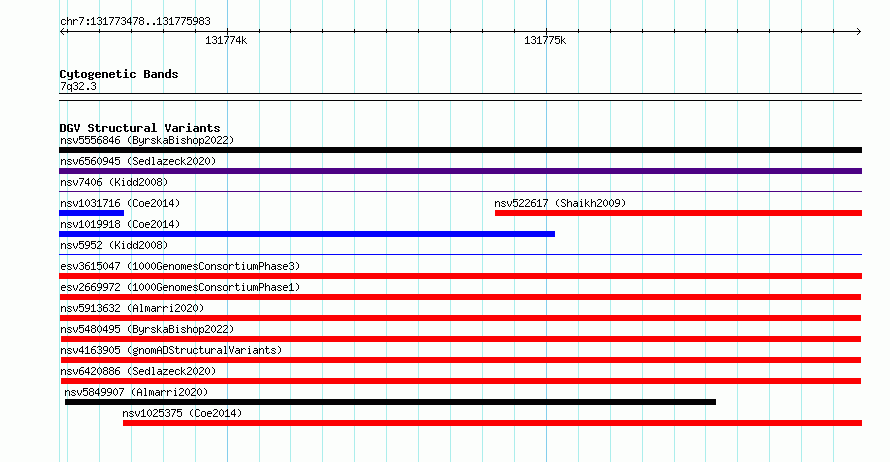Image resolution: width=890 pixels, height=462 pixels.
Task: Click the nsv5556846 (ByrskaBishop2022) label
Action: coord(147,140)
